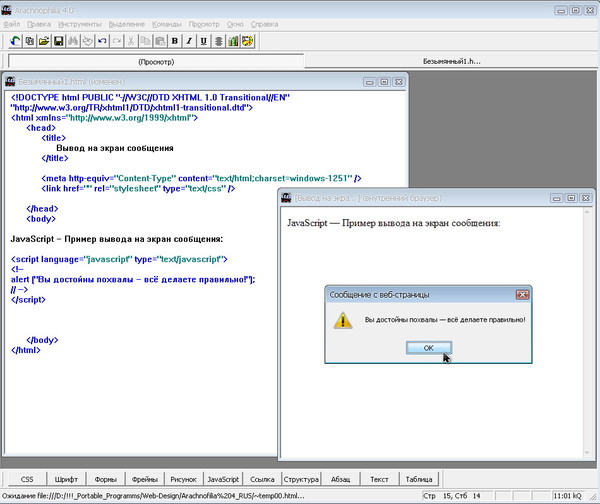Click the first toolbar icon with green arrow

15,41
